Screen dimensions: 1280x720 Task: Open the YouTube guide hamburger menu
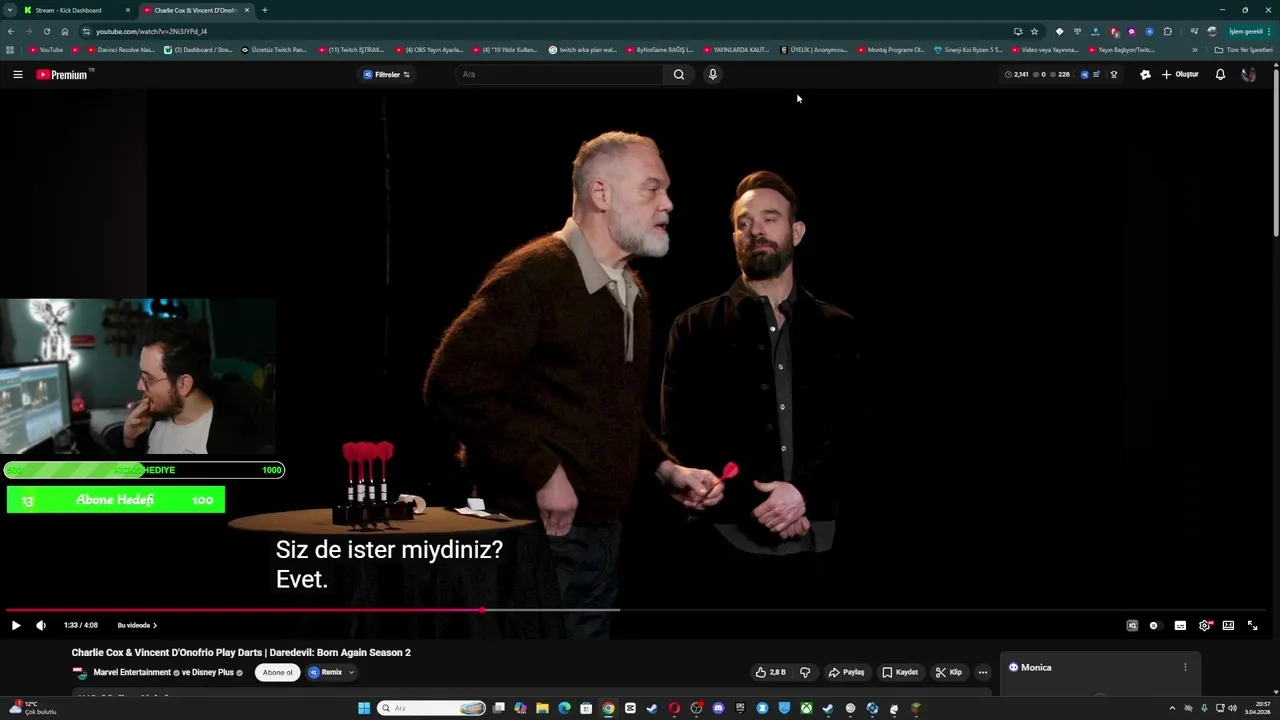click(x=18, y=74)
